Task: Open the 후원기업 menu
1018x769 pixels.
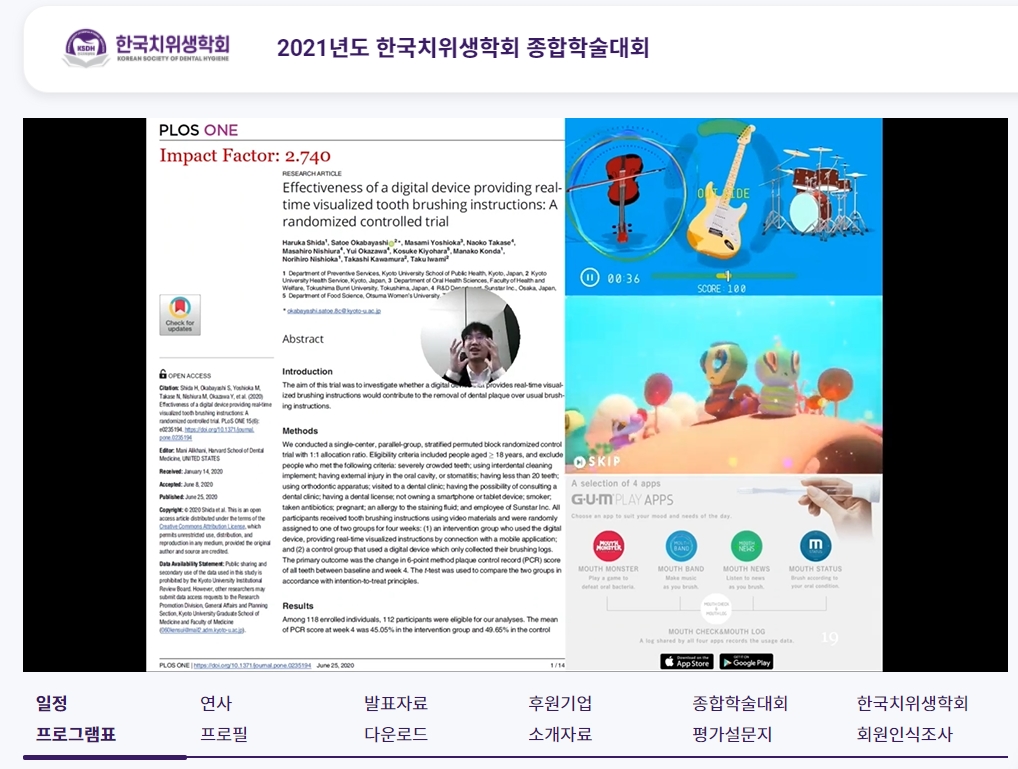Action: pos(560,703)
